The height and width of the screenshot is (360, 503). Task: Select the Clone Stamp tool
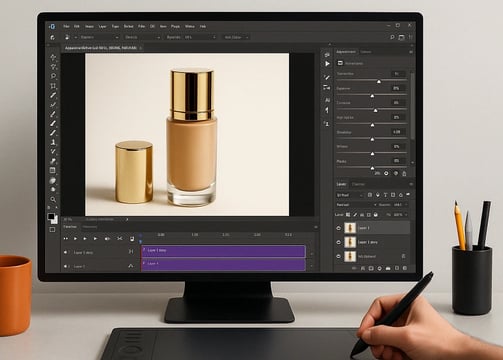tap(53, 142)
